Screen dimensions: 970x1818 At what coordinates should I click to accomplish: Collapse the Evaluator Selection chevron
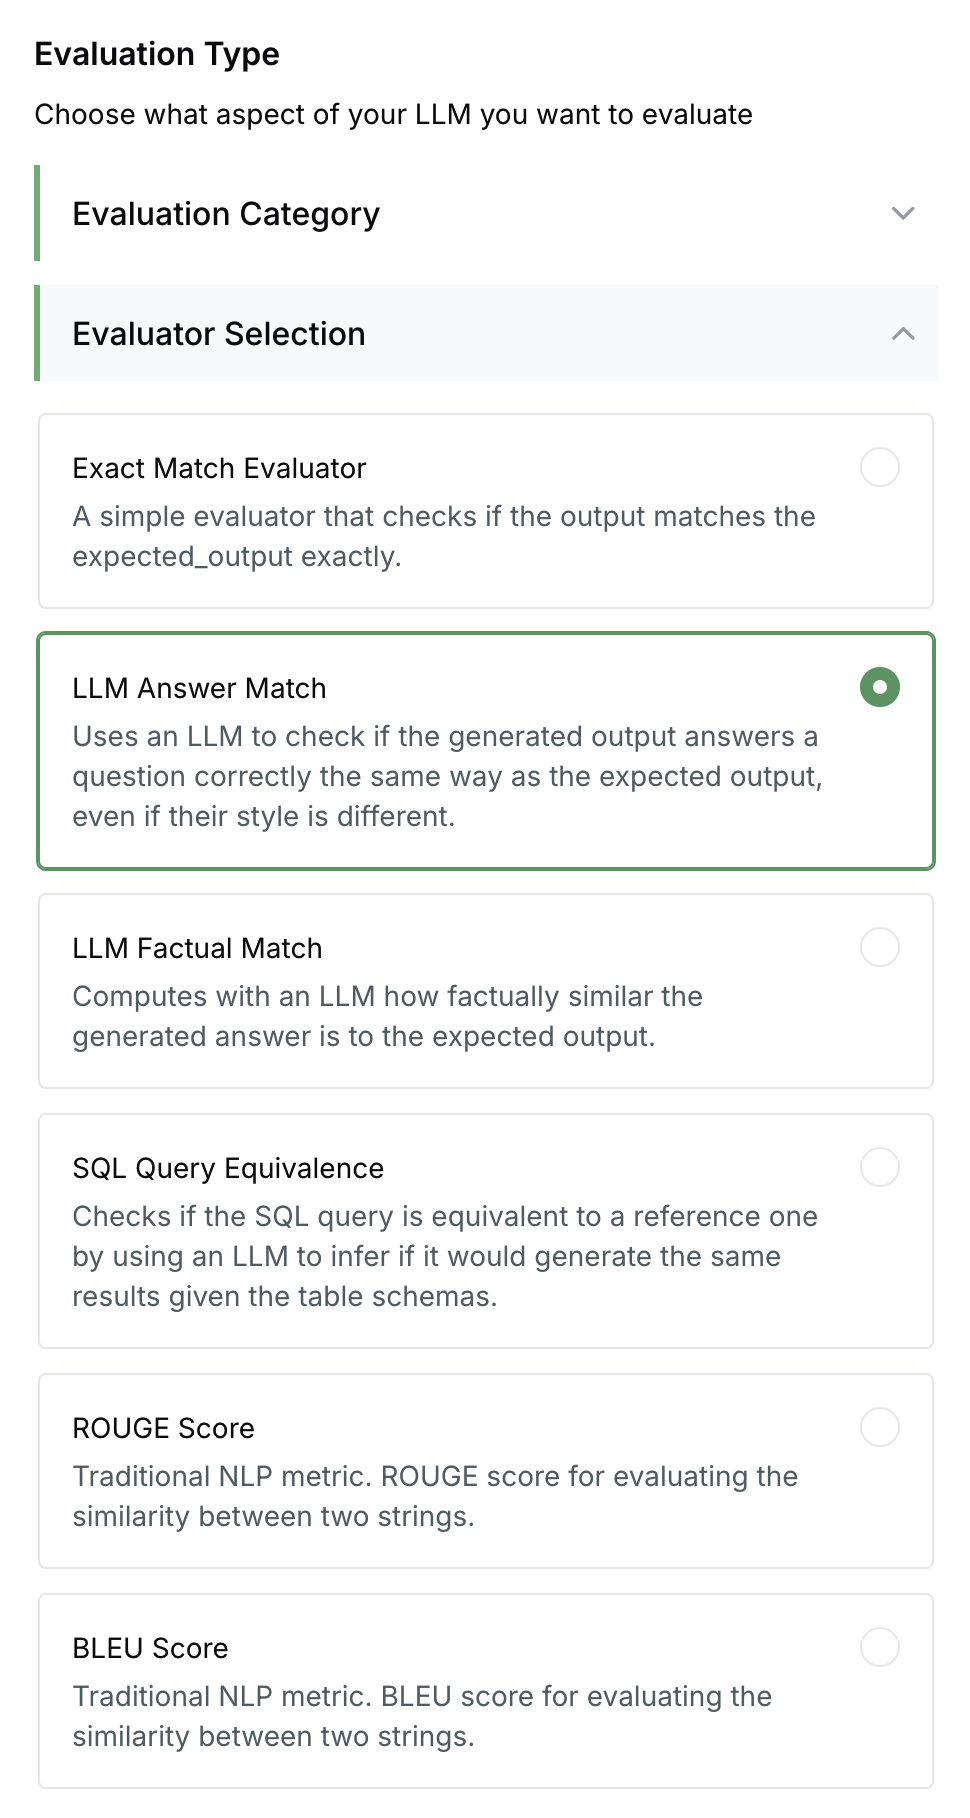902,333
